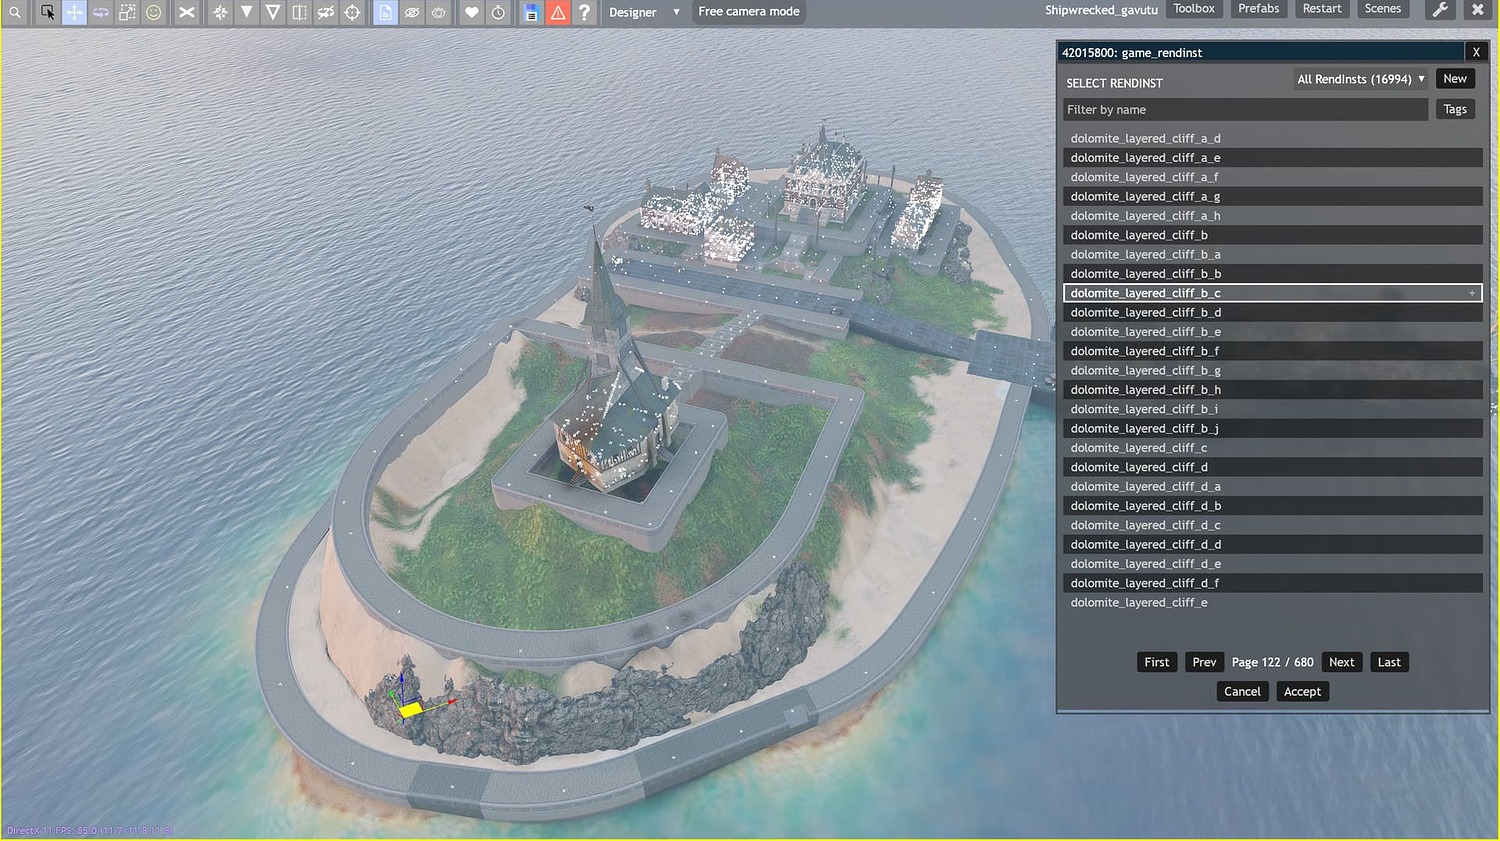
Task: Open the Prefabs panel
Action: 1258,9
